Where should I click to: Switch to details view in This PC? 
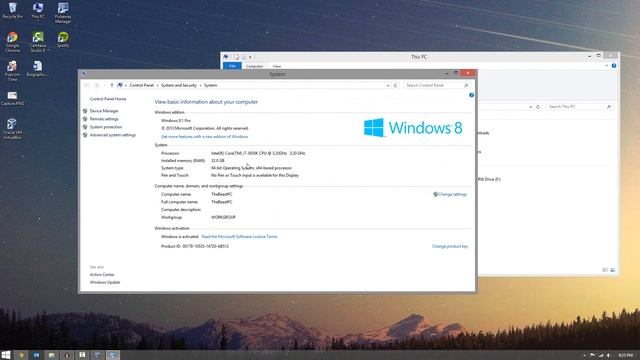605,270
